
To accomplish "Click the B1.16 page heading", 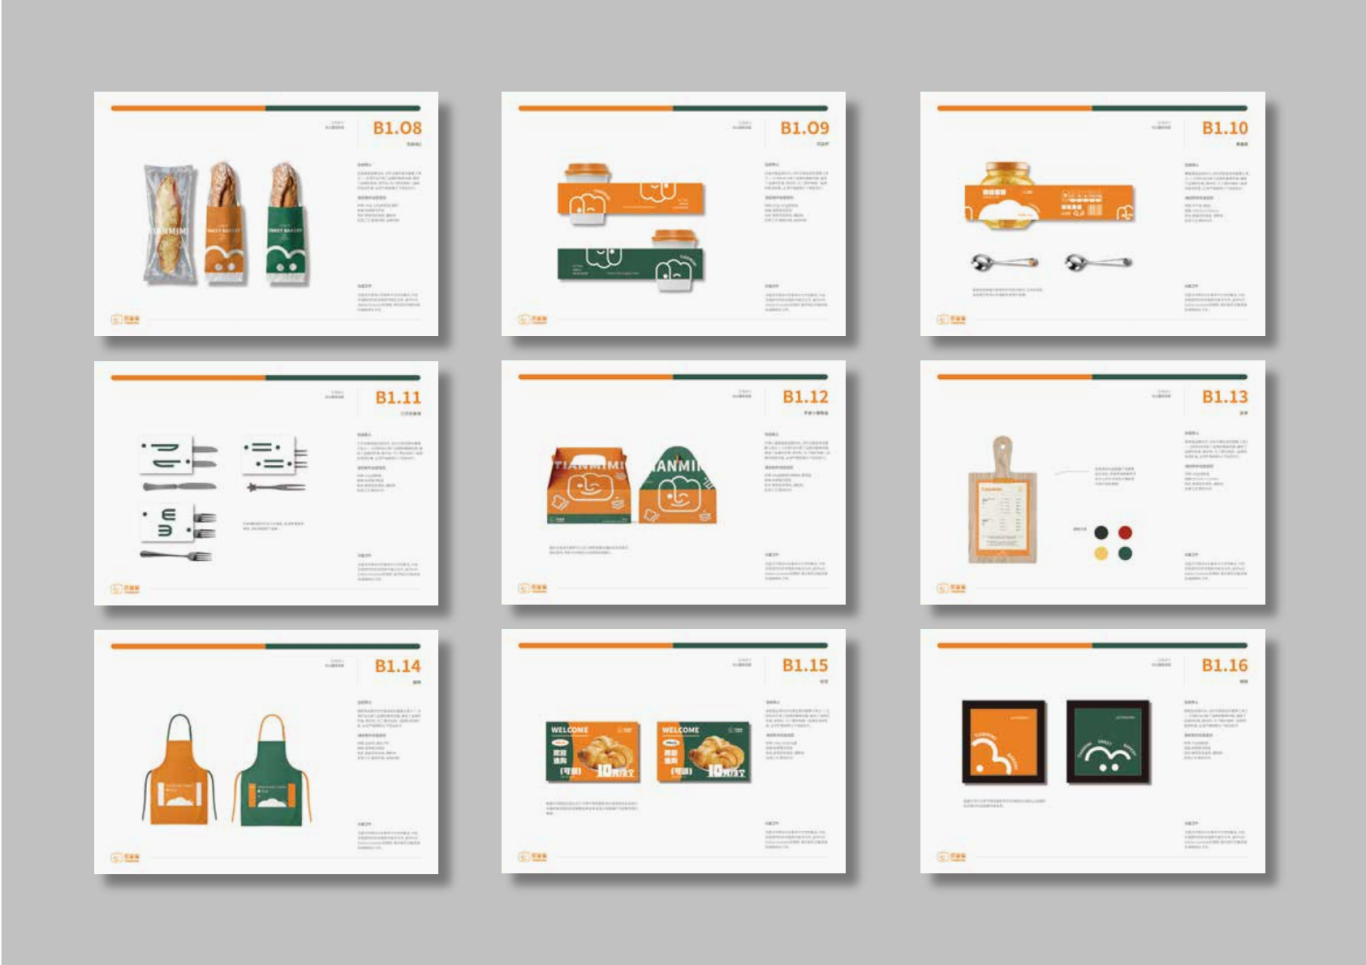I will pos(1224,665).
